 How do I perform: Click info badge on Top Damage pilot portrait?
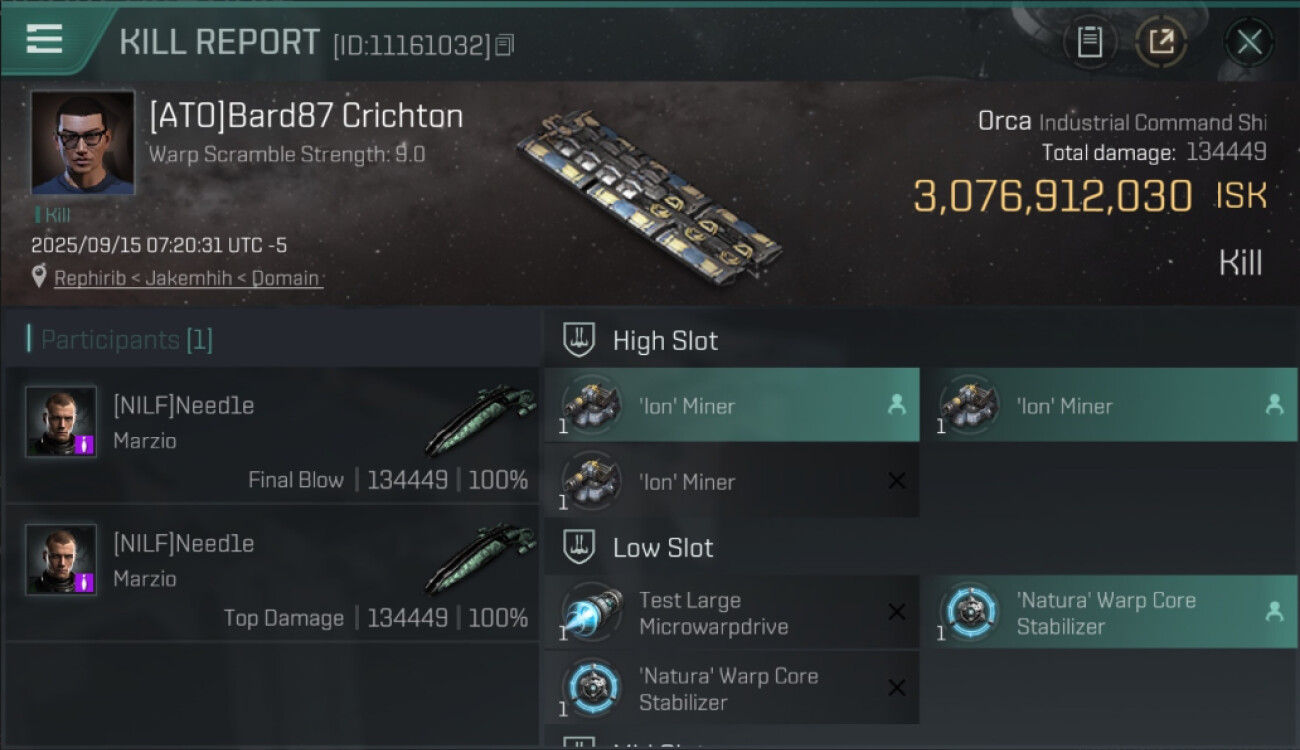click(x=84, y=581)
